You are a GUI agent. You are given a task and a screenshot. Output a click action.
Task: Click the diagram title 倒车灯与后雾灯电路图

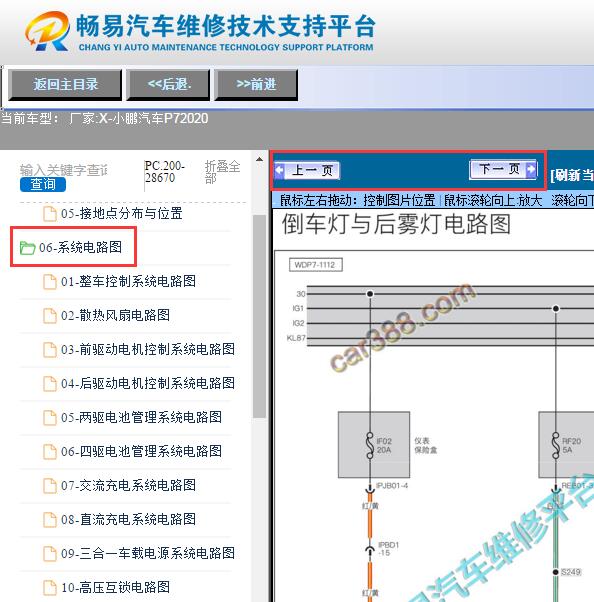click(x=396, y=224)
